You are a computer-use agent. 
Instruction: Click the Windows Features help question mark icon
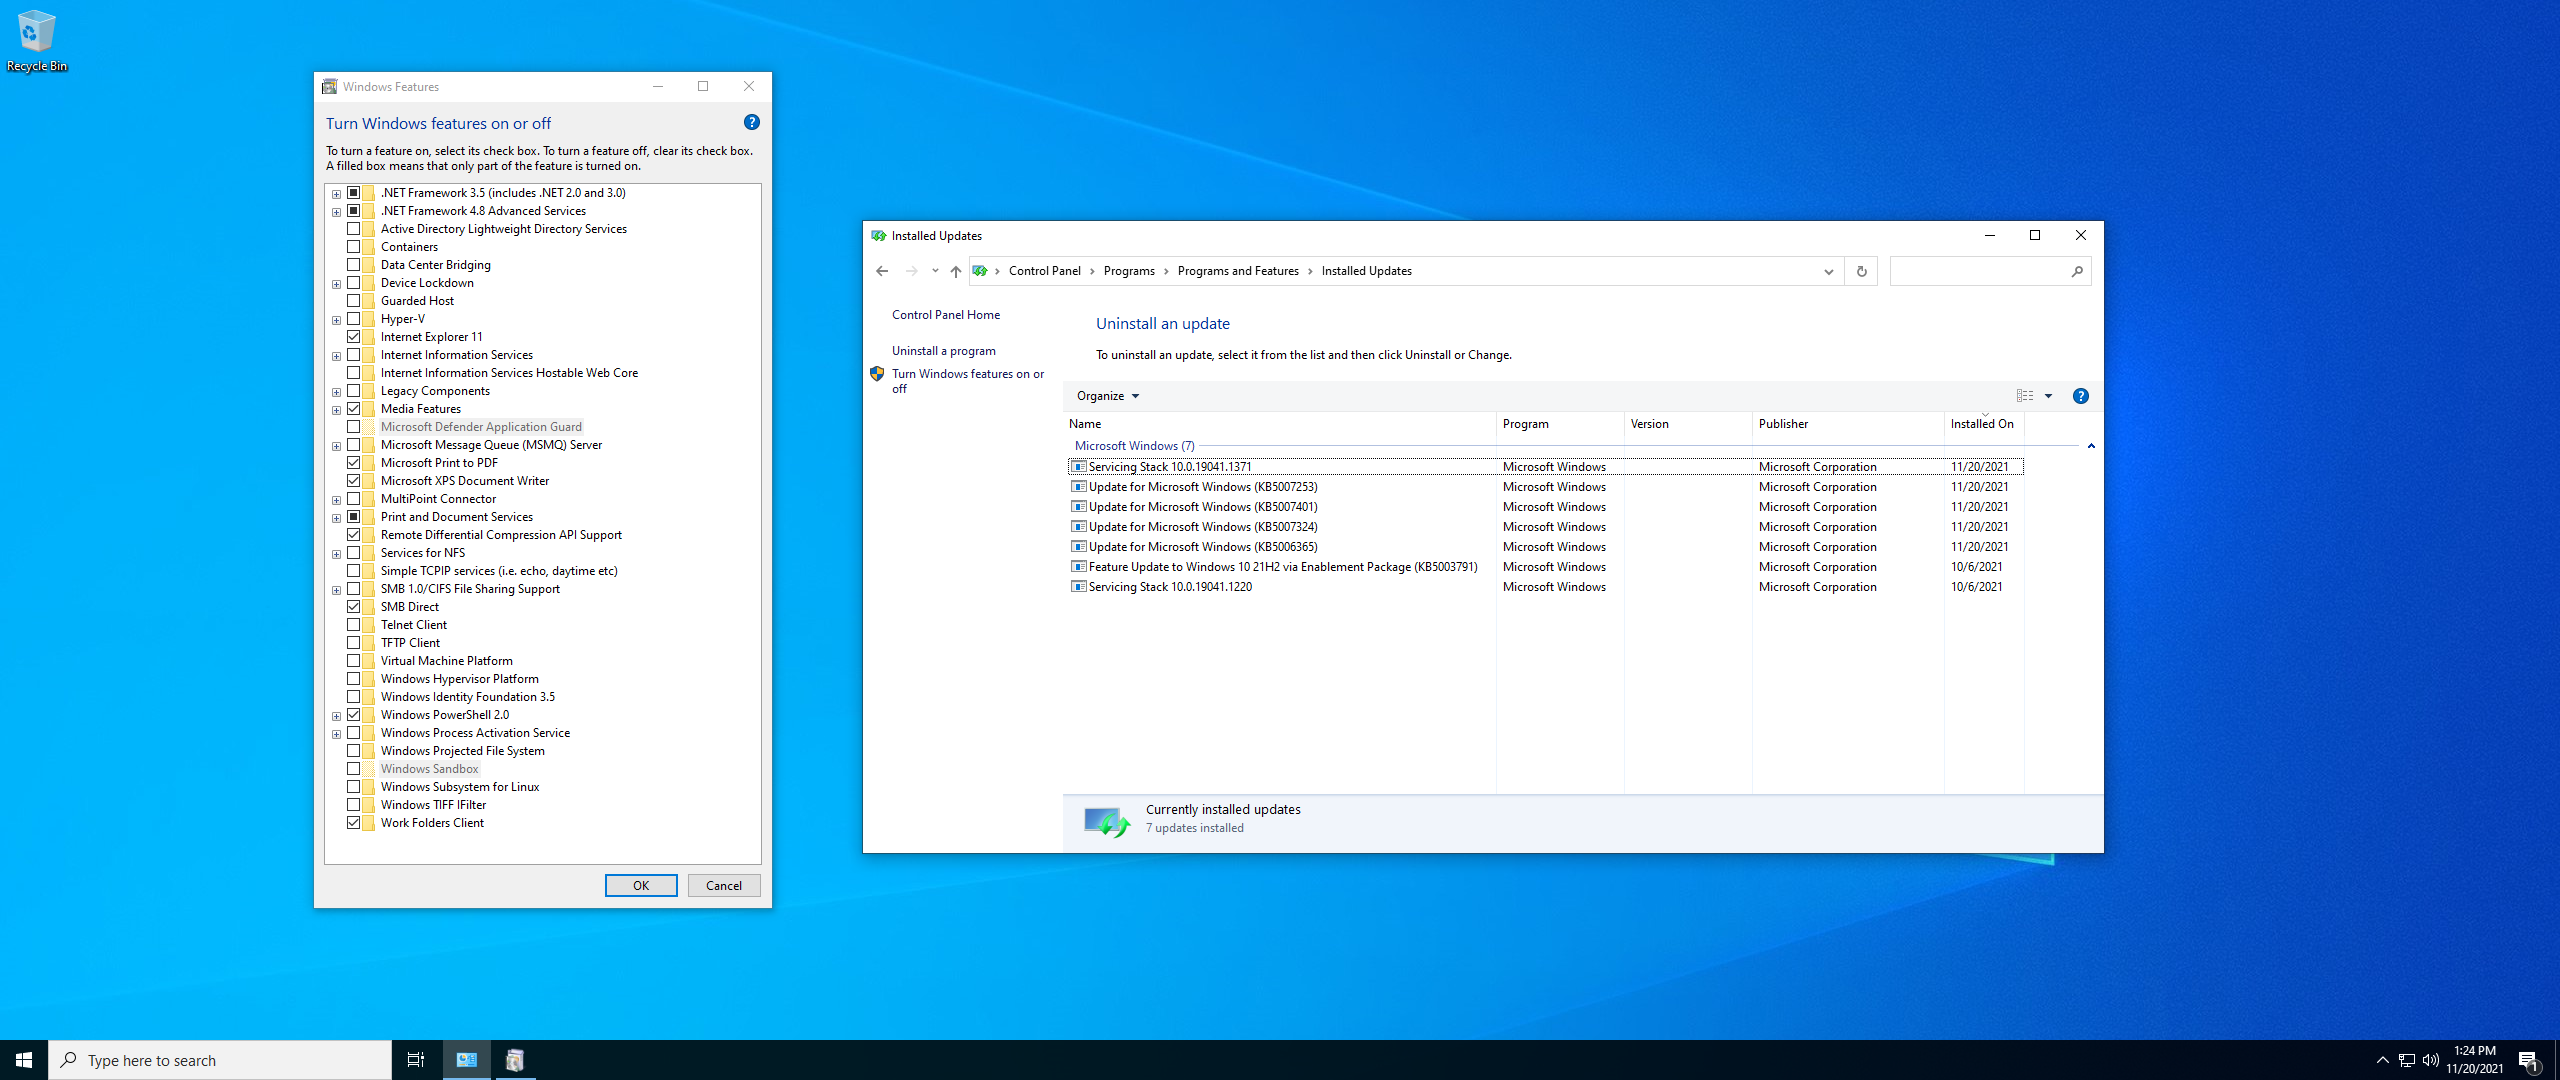tap(752, 122)
